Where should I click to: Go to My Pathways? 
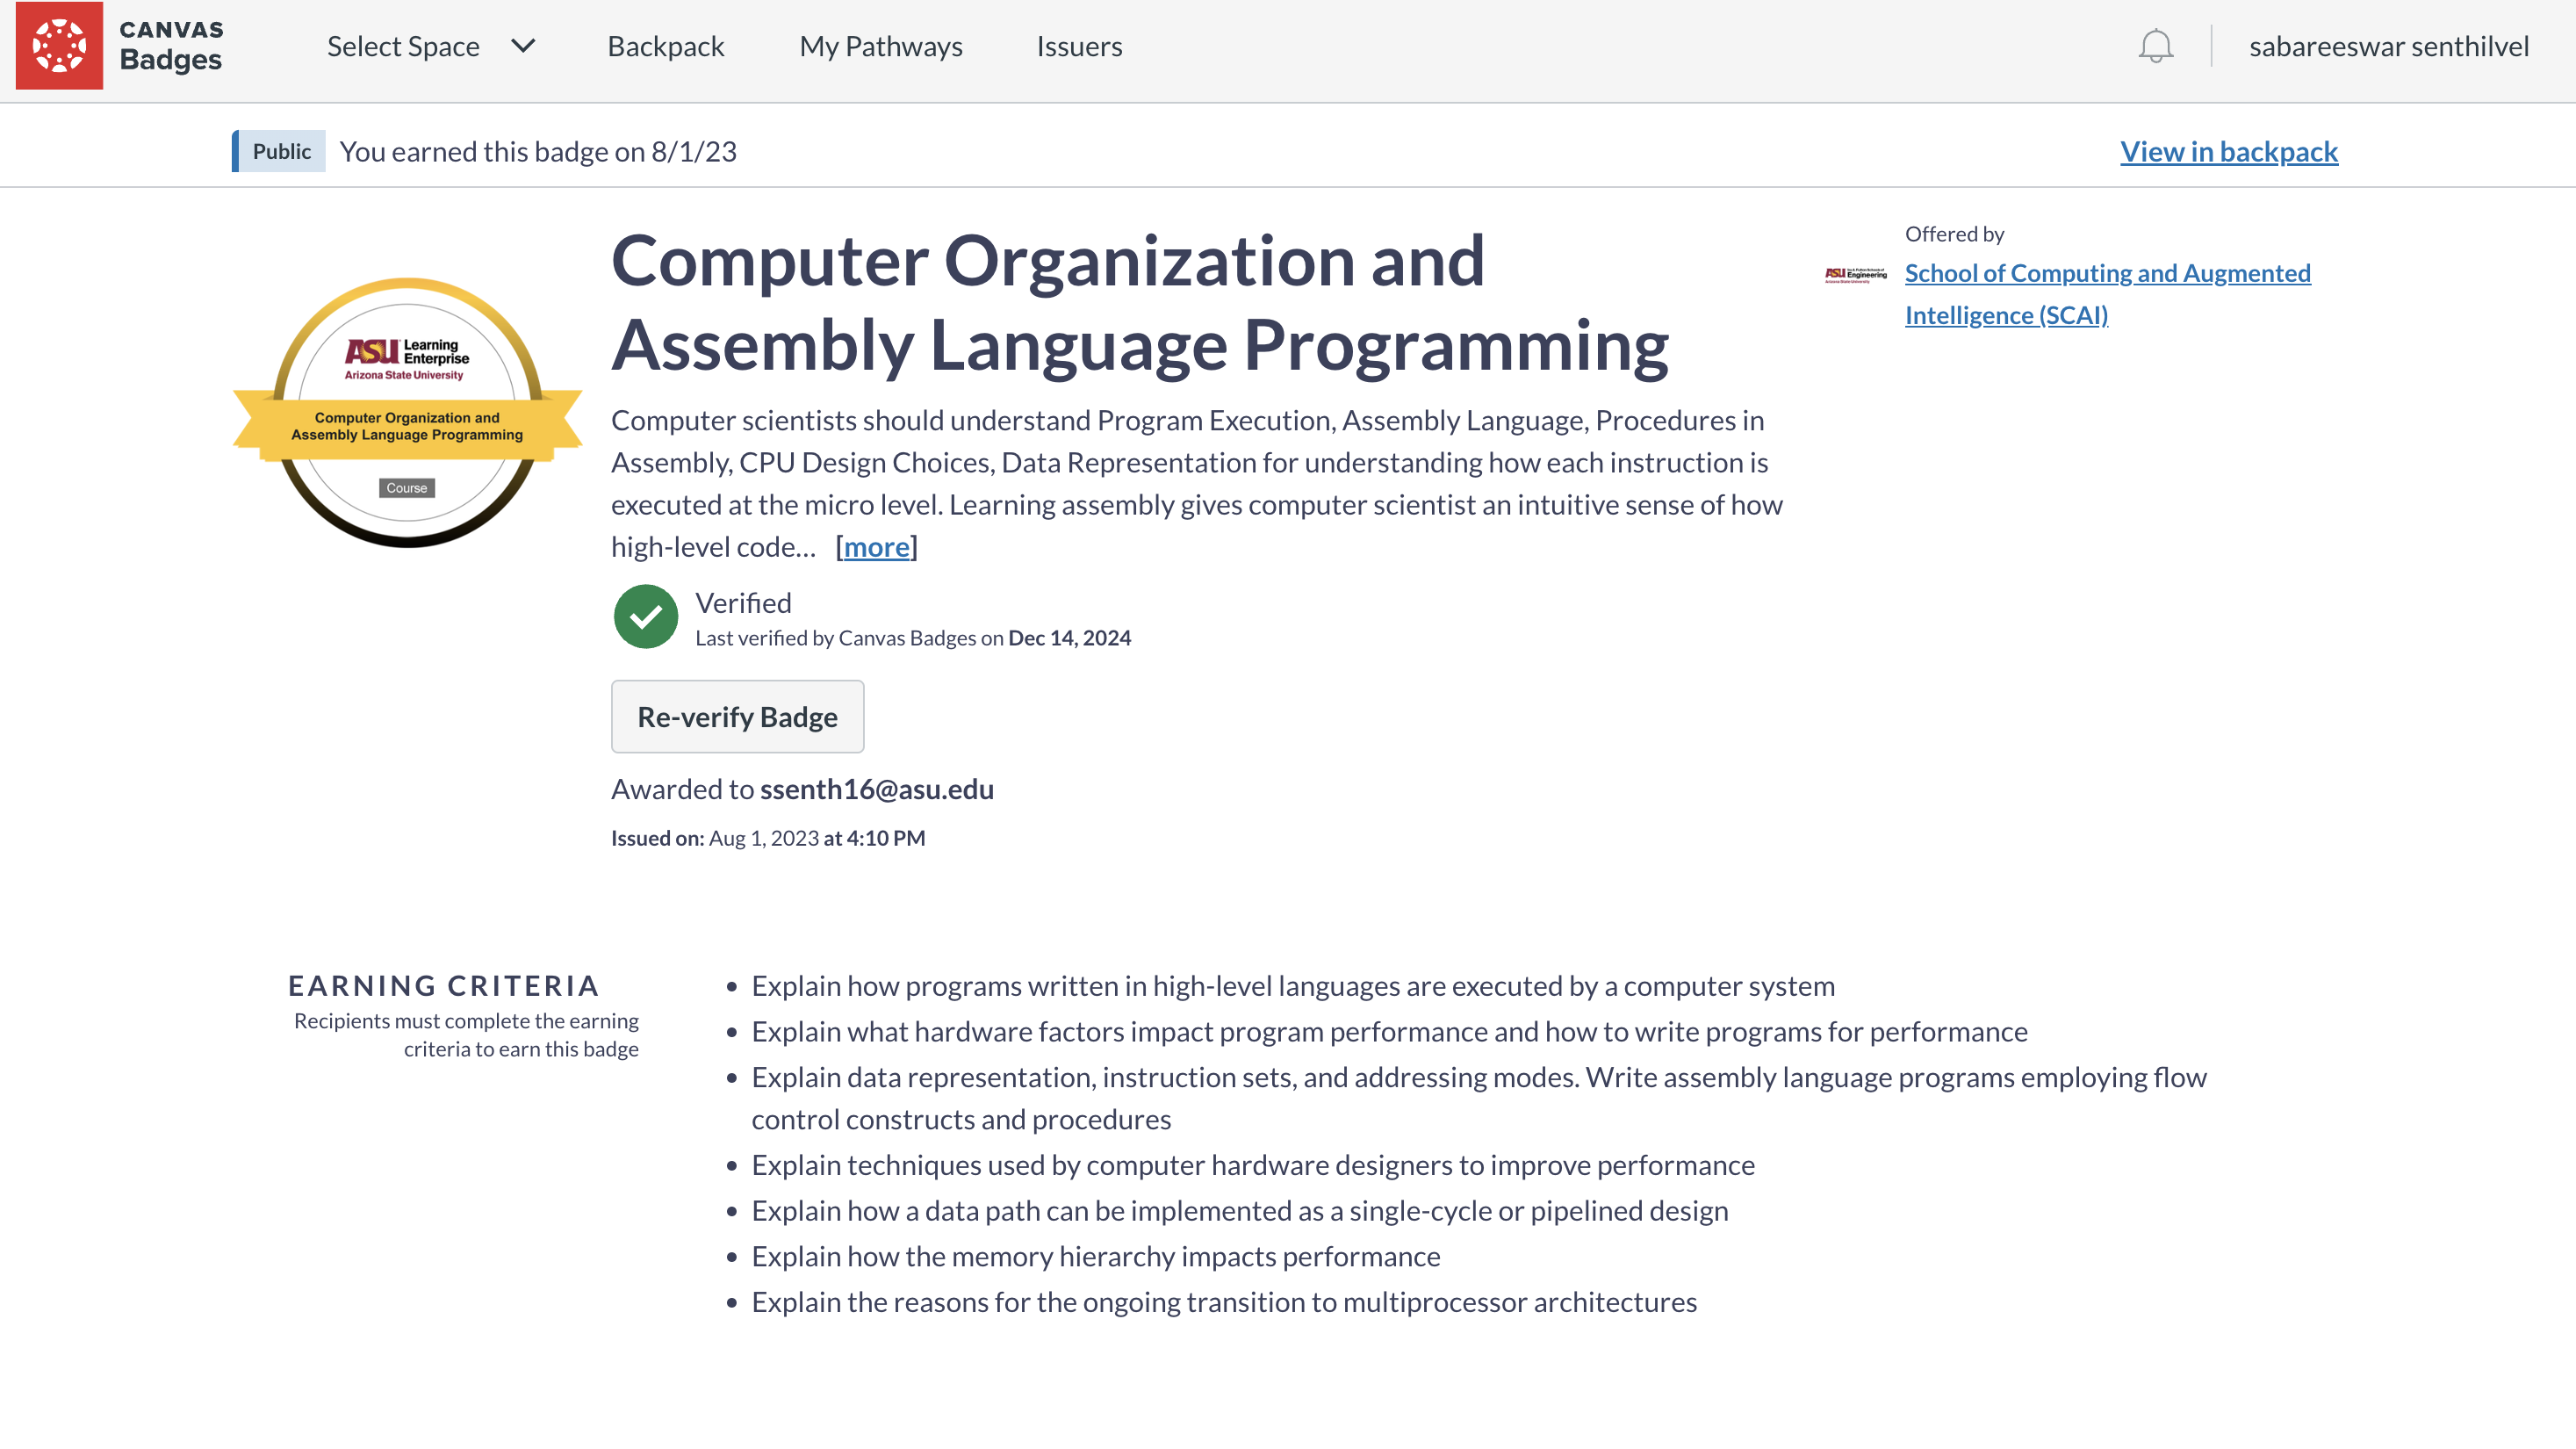(880, 46)
